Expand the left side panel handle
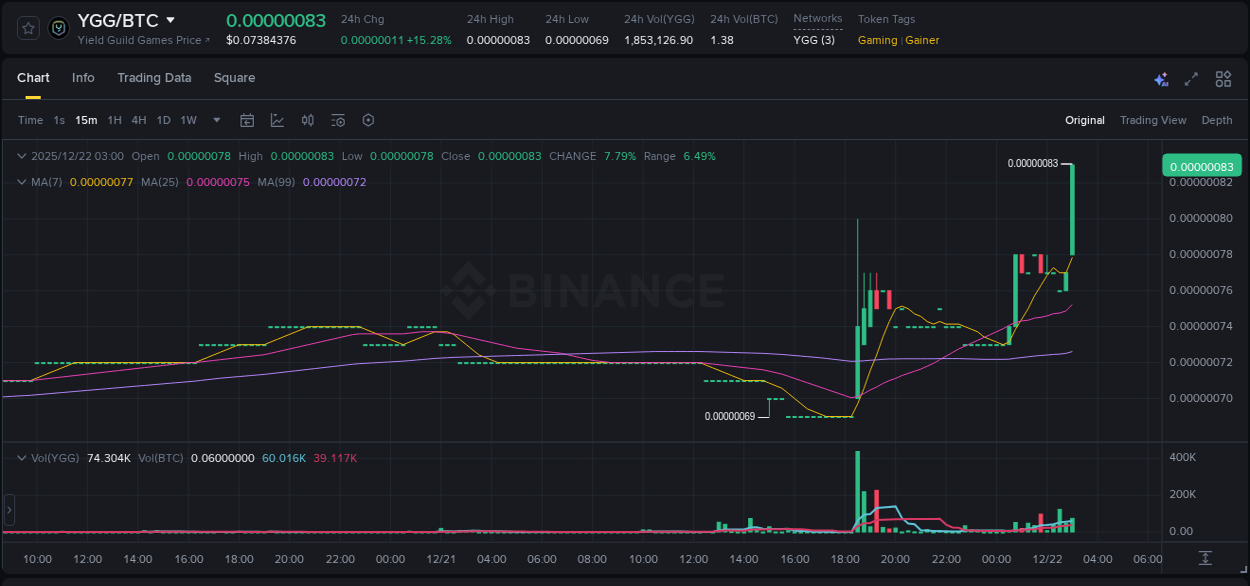The image size is (1250, 586). coord(10,510)
